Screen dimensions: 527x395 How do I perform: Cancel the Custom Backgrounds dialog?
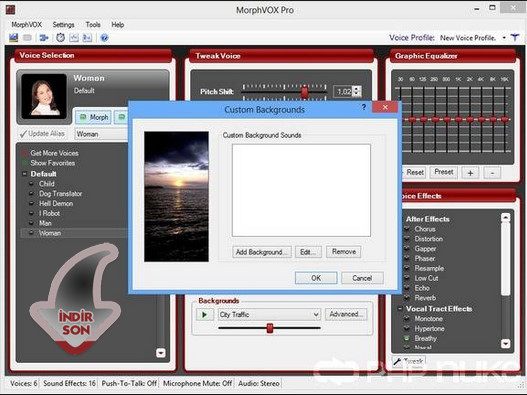click(362, 278)
